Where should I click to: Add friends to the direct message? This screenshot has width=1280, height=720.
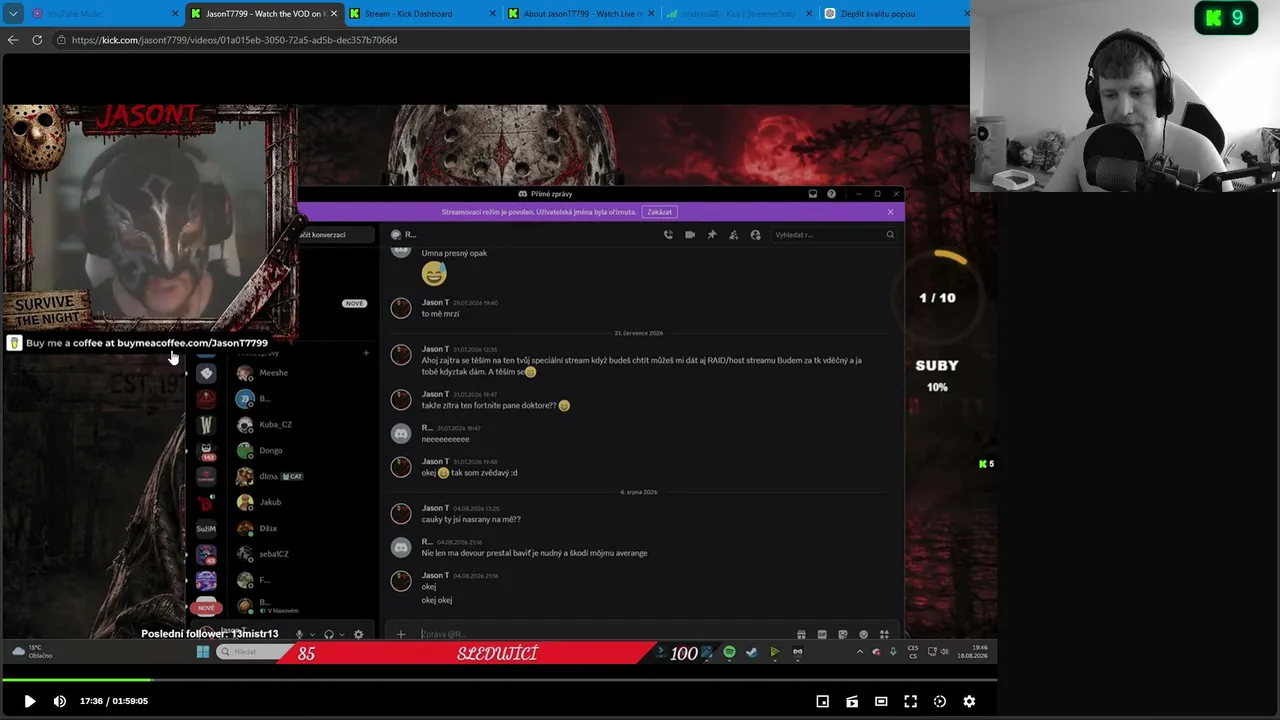tap(733, 235)
